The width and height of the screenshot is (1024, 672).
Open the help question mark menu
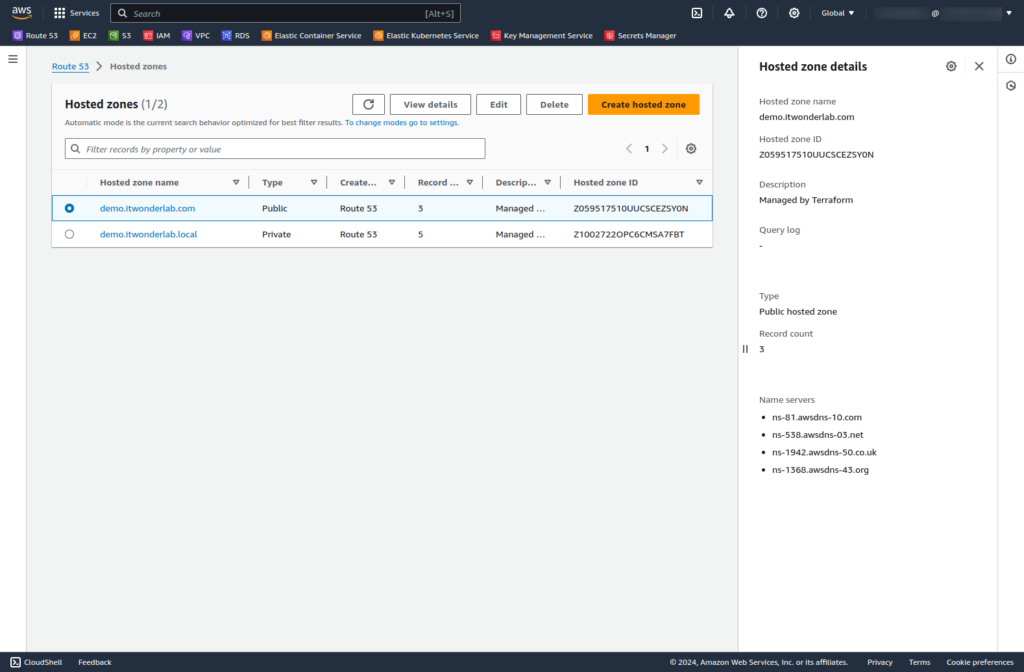click(x=761, y=13)
